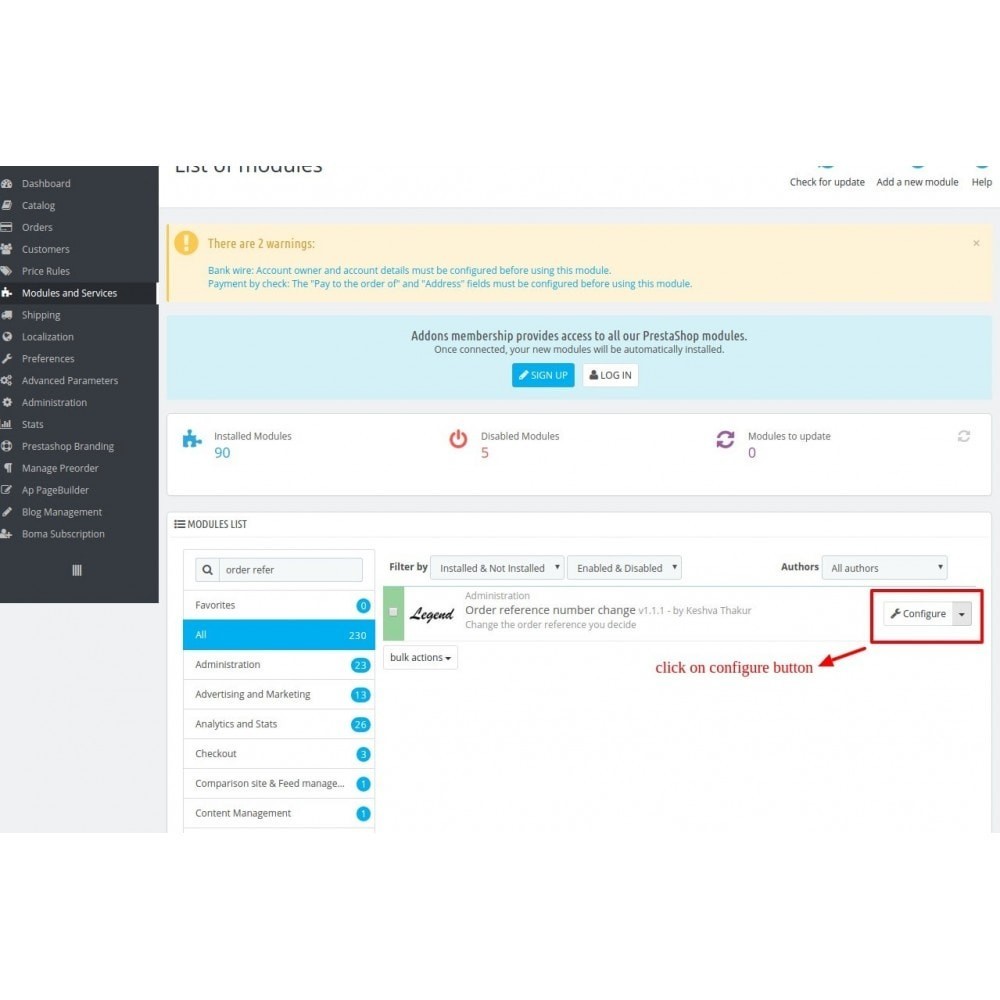This screenshot has height=1000, width=1000.
Task: Select the Advertising and Marketing category
Action: click(279, 695)
